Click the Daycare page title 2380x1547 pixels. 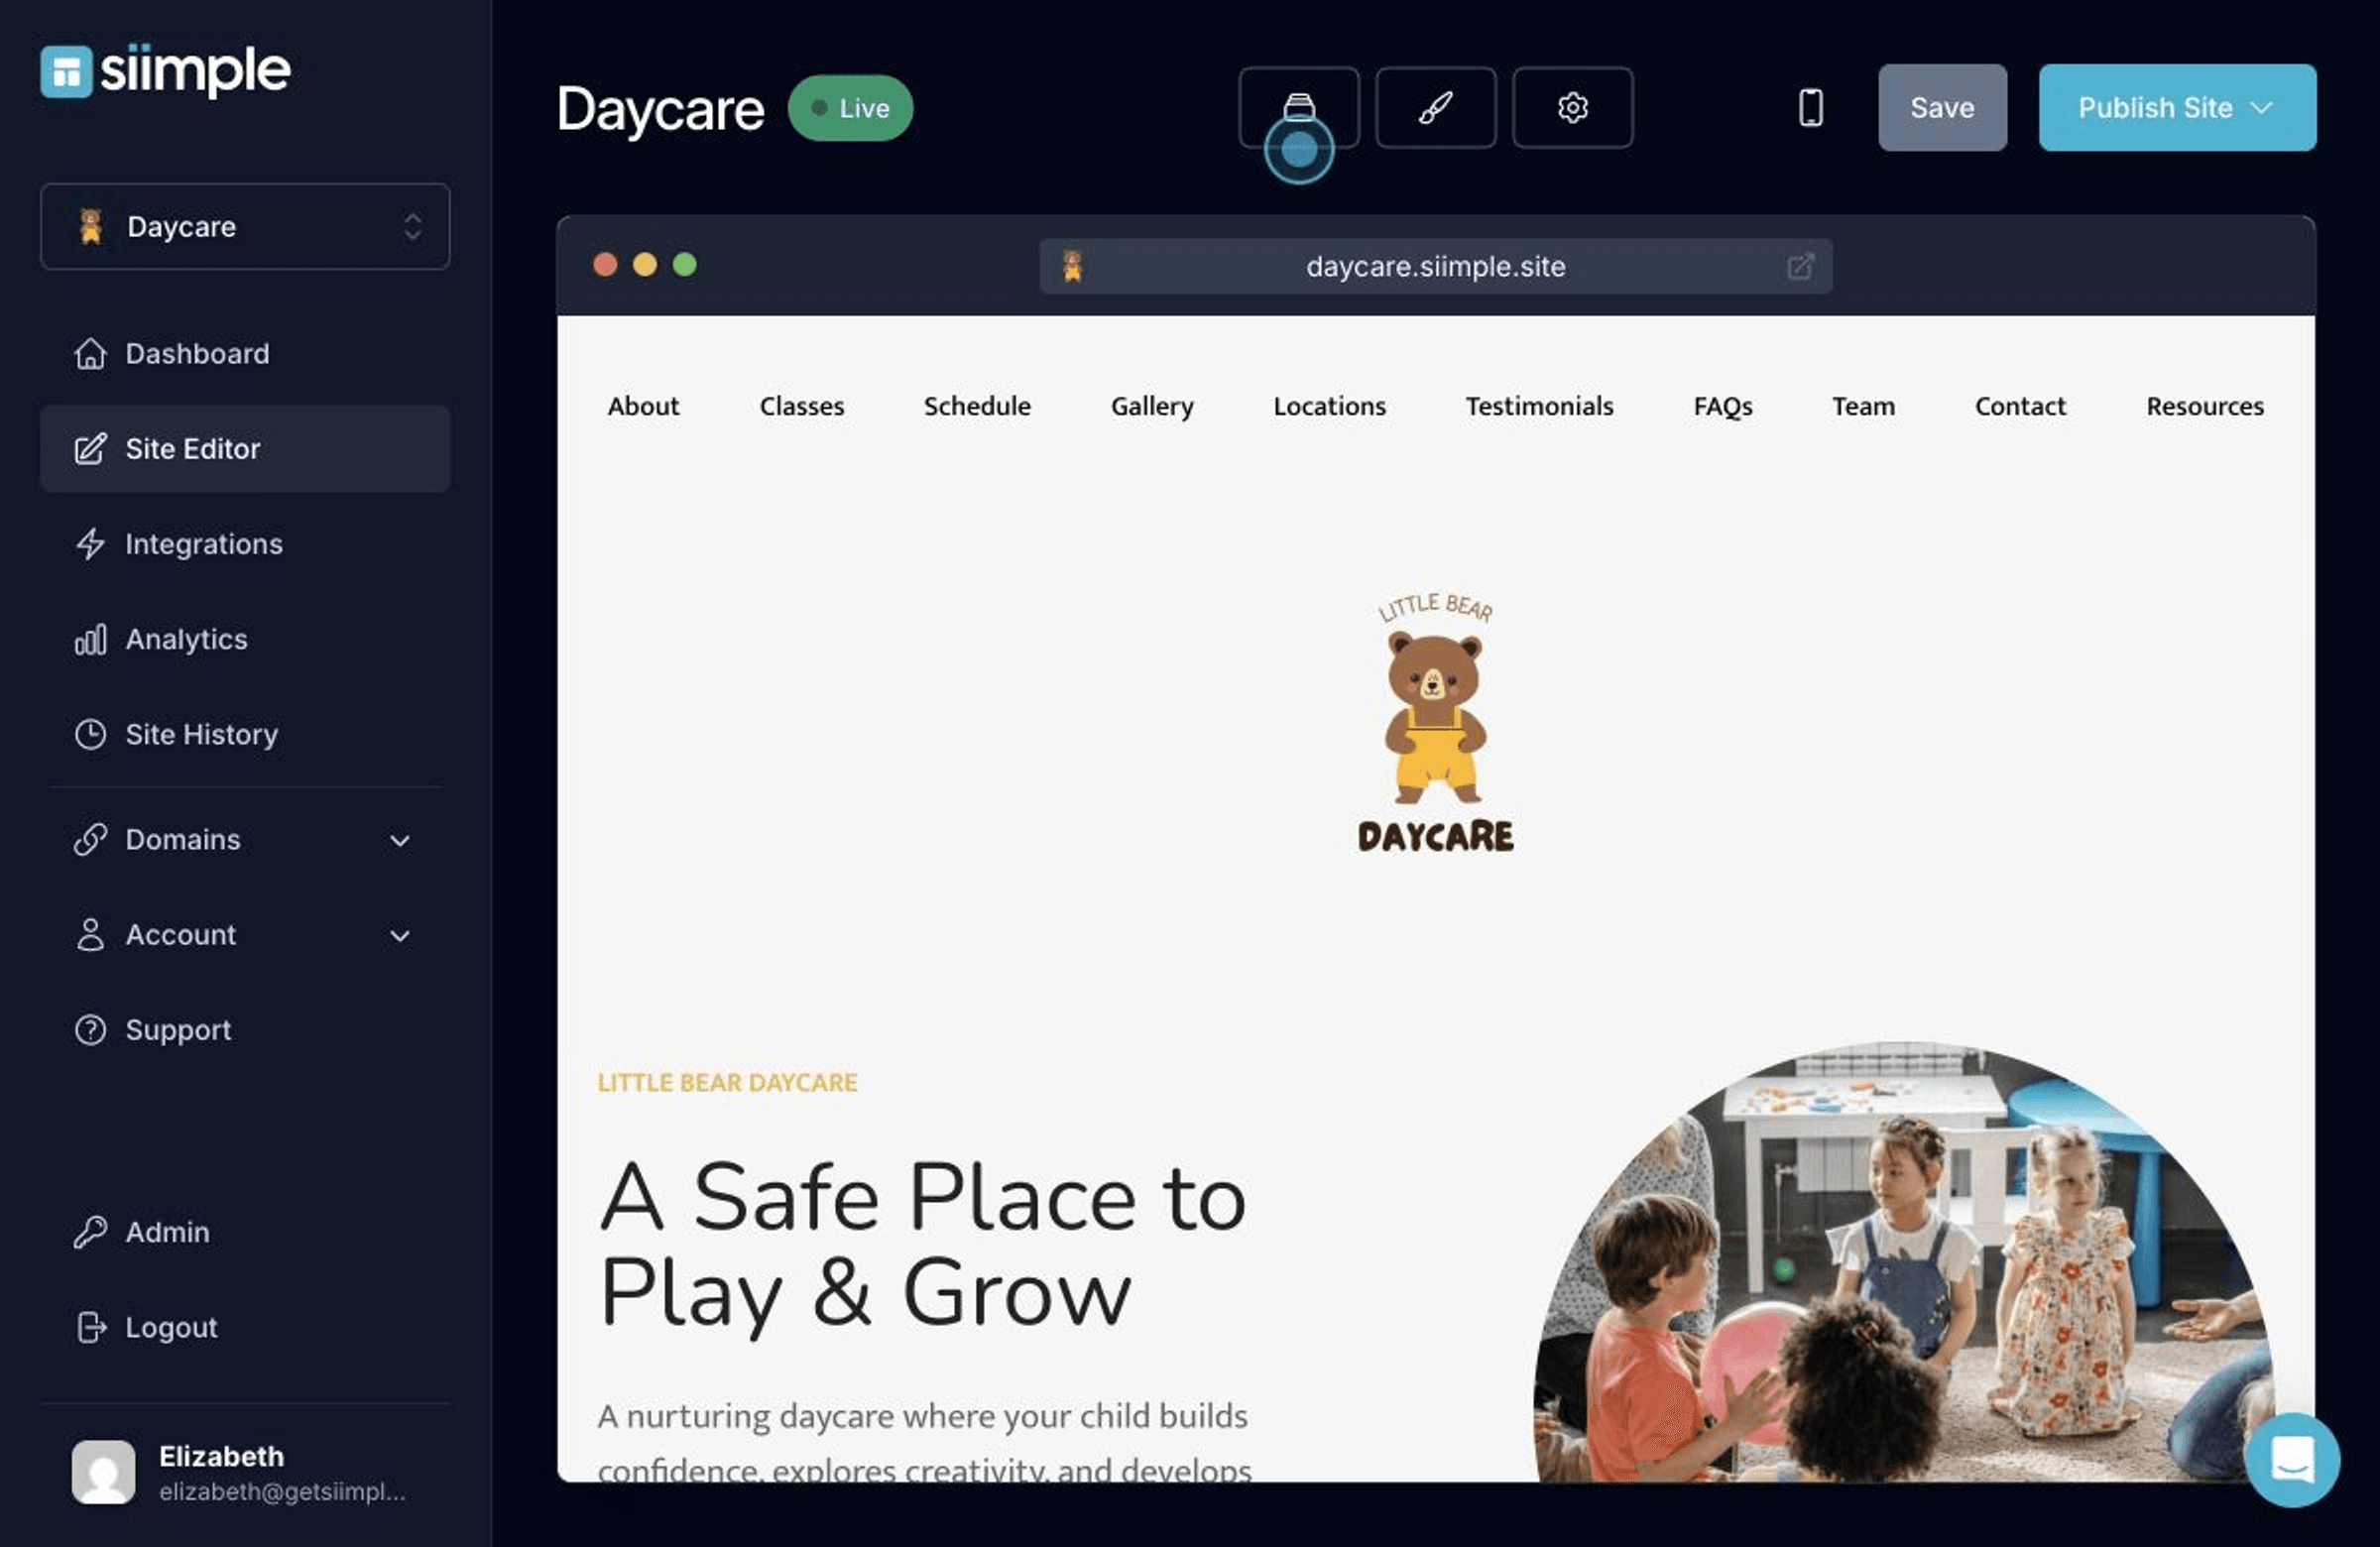(660, 108)
